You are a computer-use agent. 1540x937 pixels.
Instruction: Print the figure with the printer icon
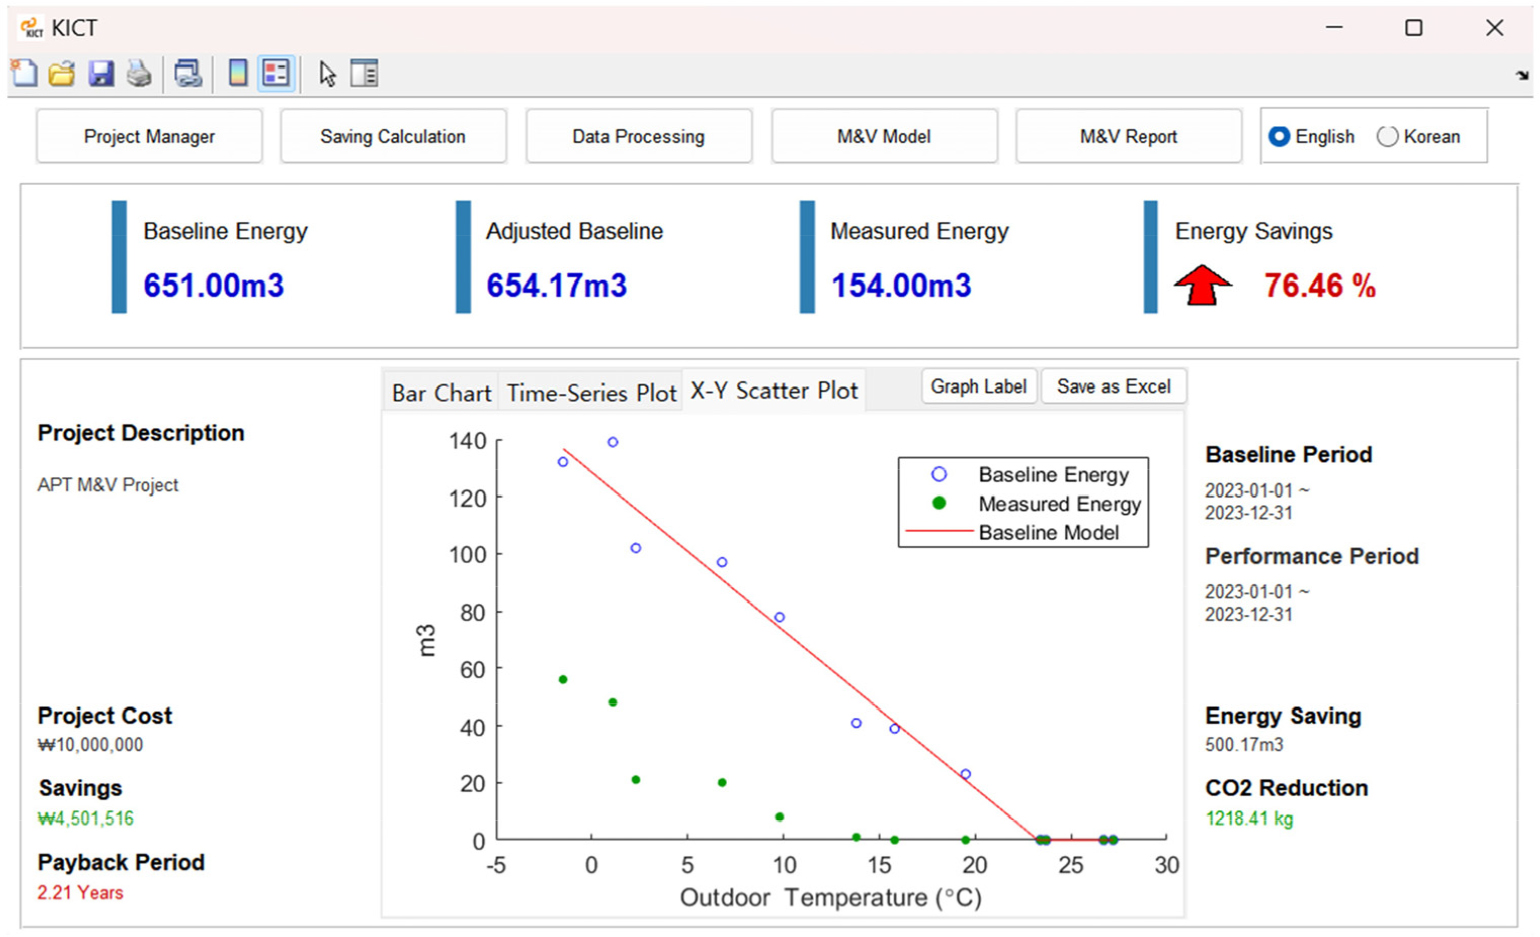click(x=139, y=73)
